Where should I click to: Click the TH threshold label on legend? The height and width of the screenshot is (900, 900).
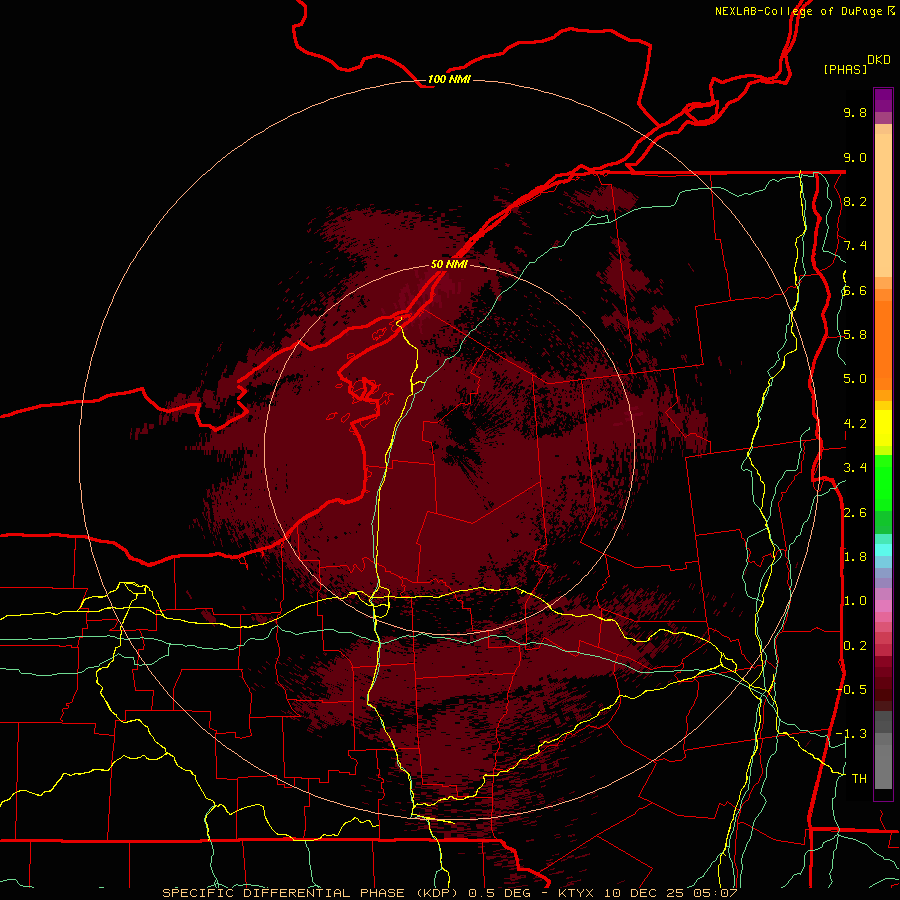point(859,779)
